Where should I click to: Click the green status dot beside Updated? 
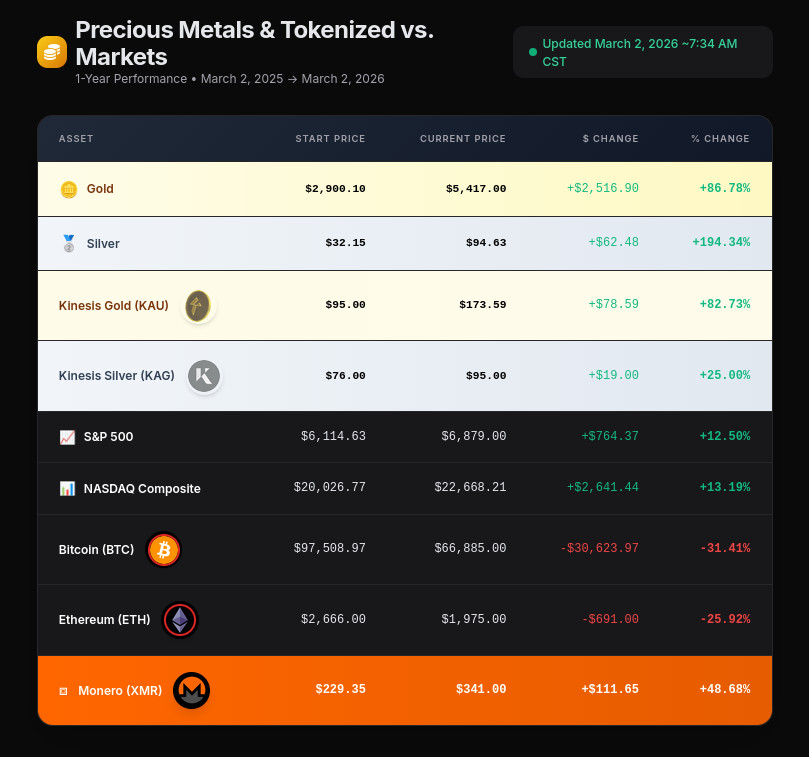(x=533, y=52)
